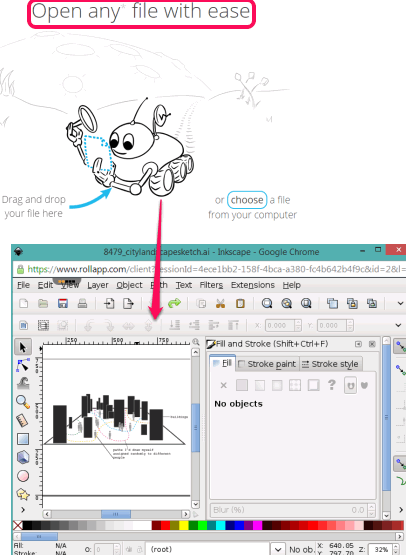Expand the tool controls bar overflow chevron

click(x=398, y=325)
